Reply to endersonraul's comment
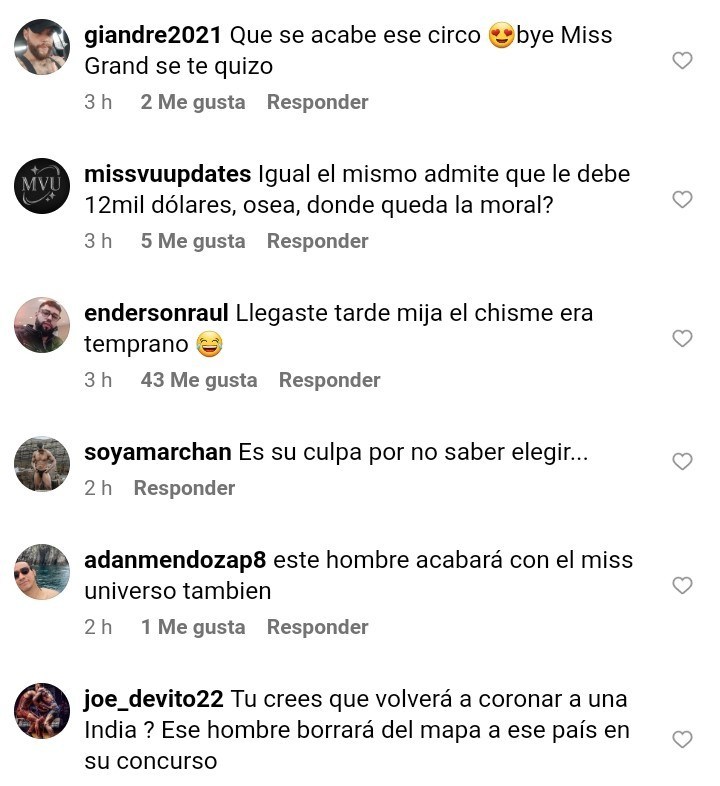Image resolution: width=720 pixels, height=786 pixels. click(x=329, y=380)
